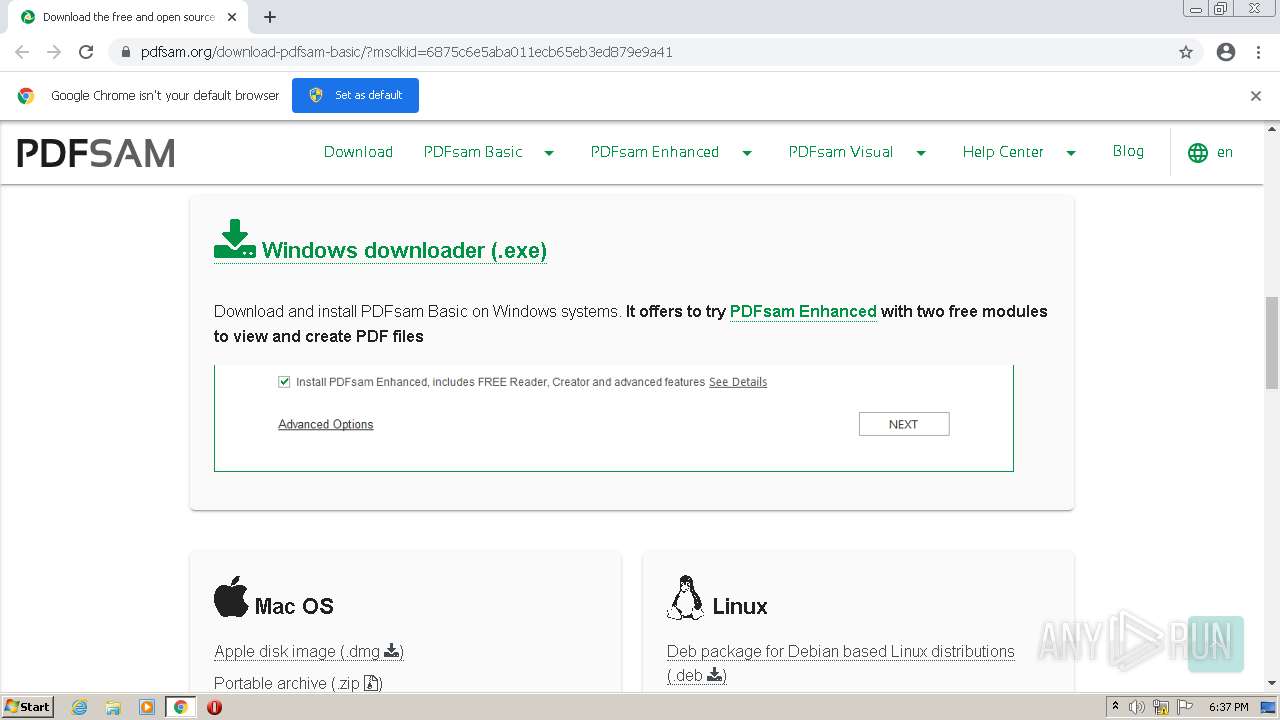Click the page vertical scrollbar thumb

[x=1272, y=343]
